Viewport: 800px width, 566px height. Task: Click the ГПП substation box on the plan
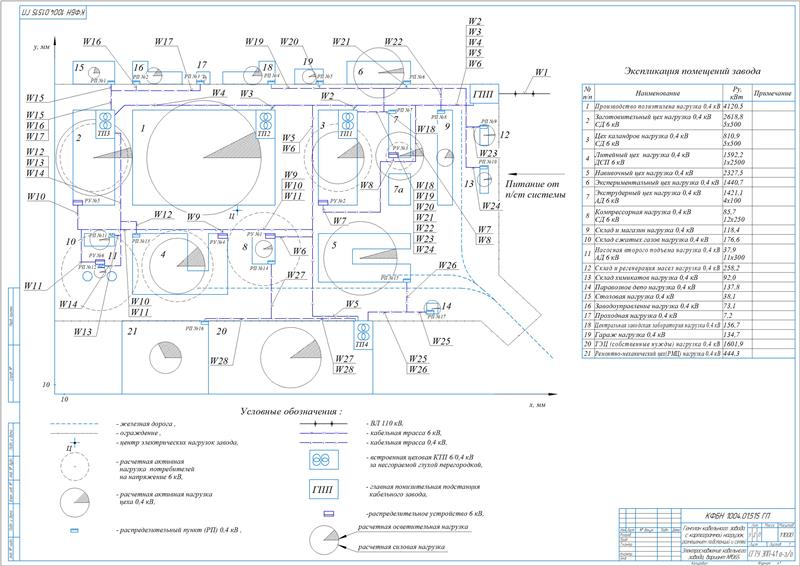[x=483, y=94]
